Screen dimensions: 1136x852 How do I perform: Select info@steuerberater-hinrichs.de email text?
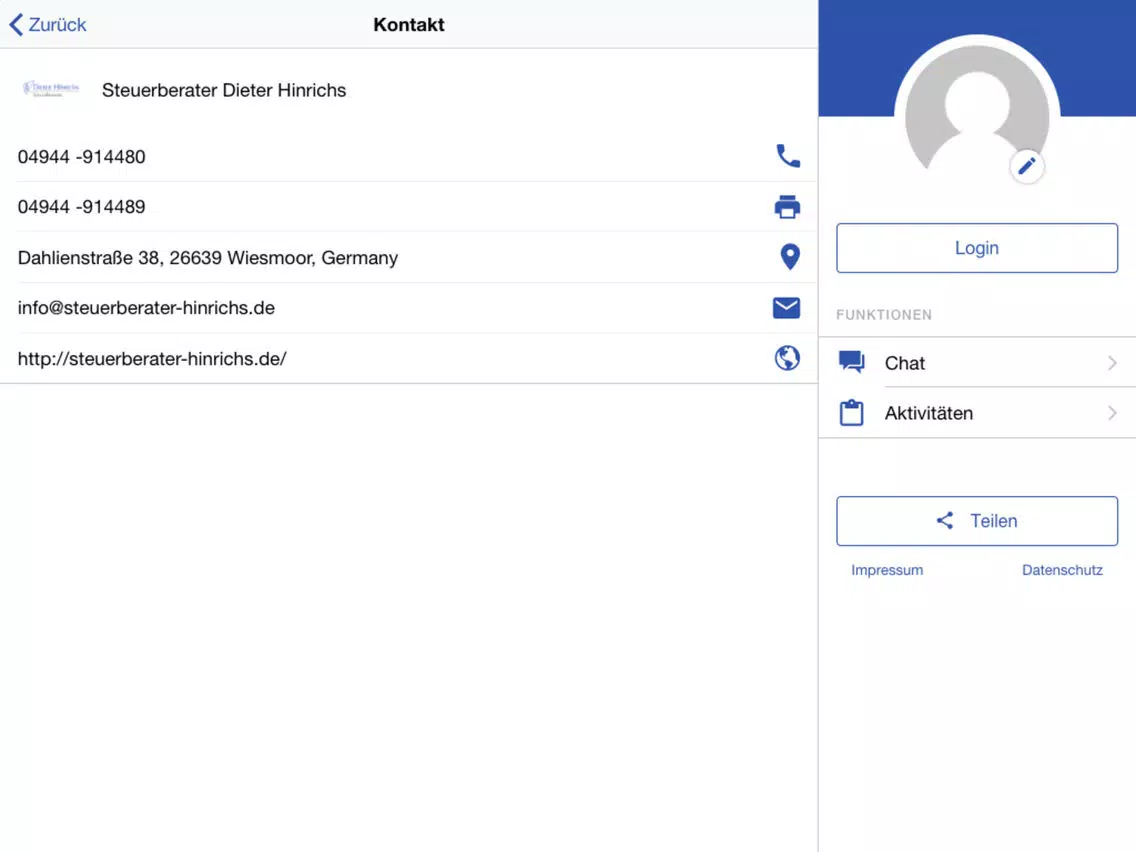(146, 308)
